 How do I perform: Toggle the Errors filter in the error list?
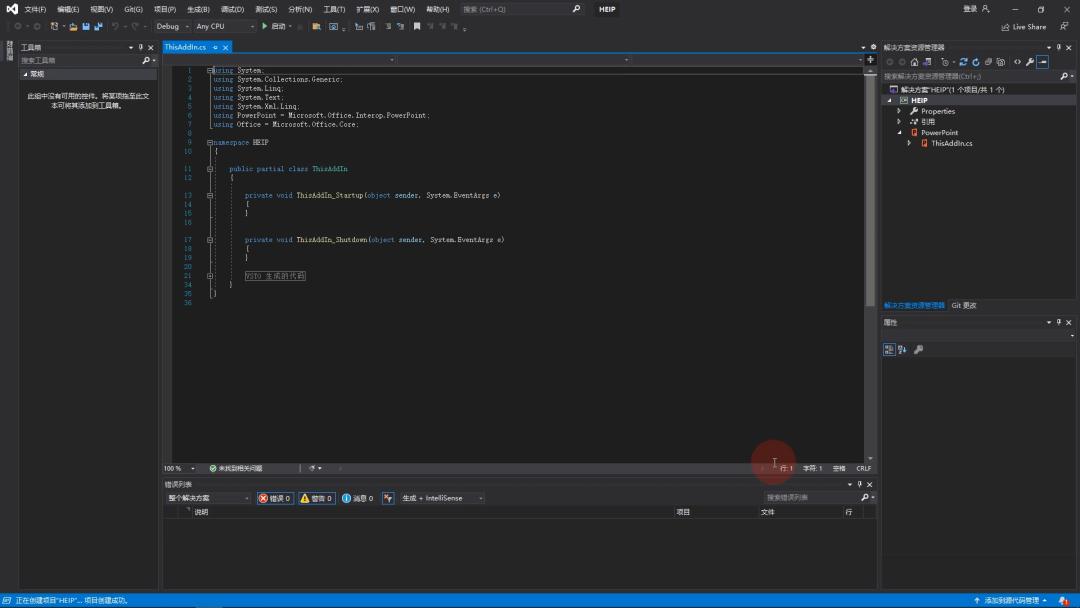point(275,498)
